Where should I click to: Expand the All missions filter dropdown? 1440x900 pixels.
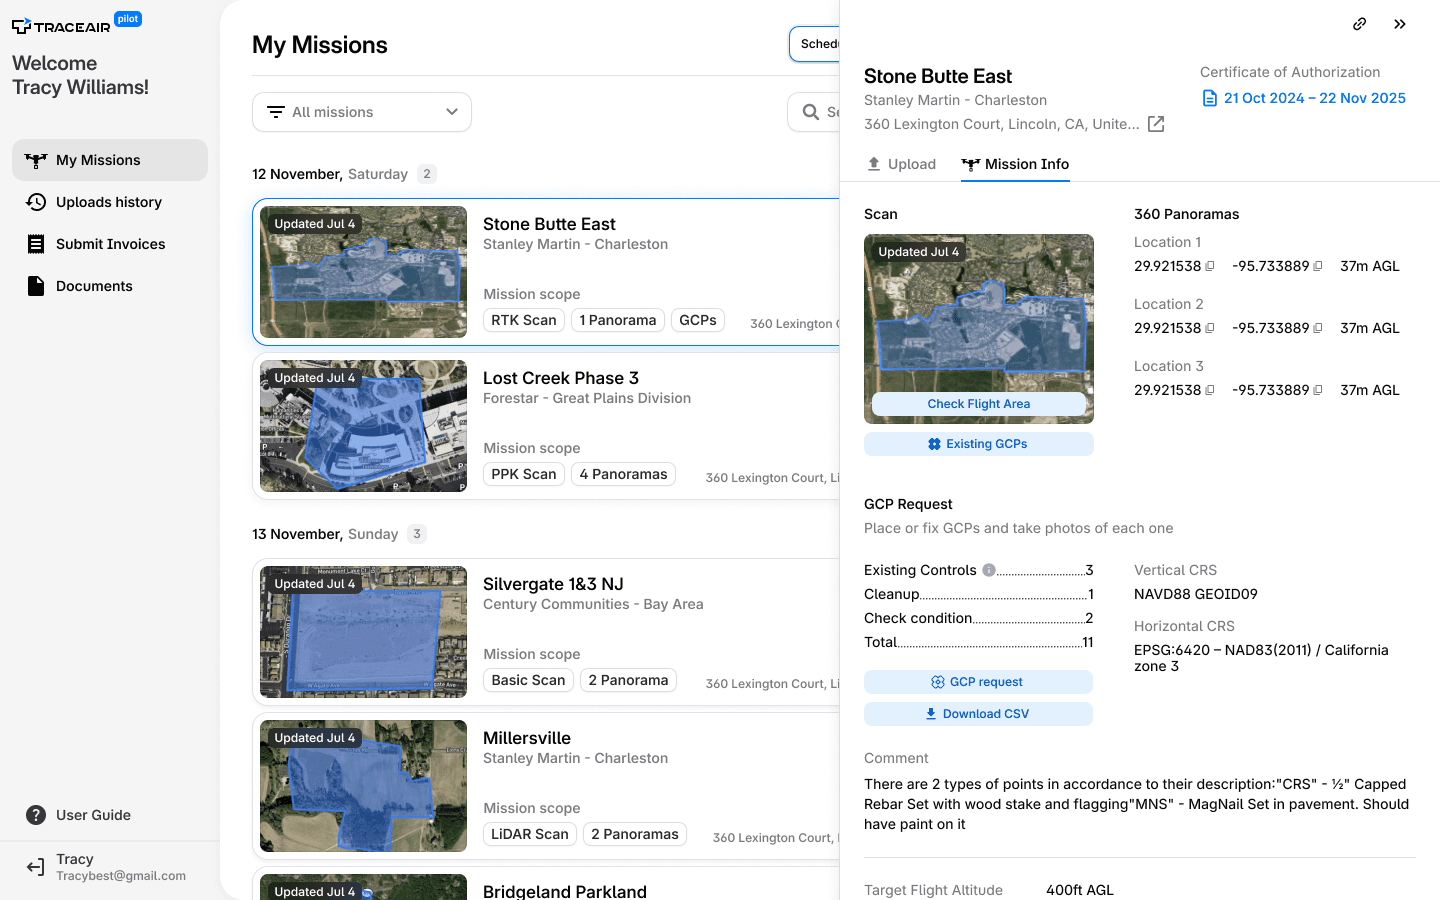tap(362, 112)
